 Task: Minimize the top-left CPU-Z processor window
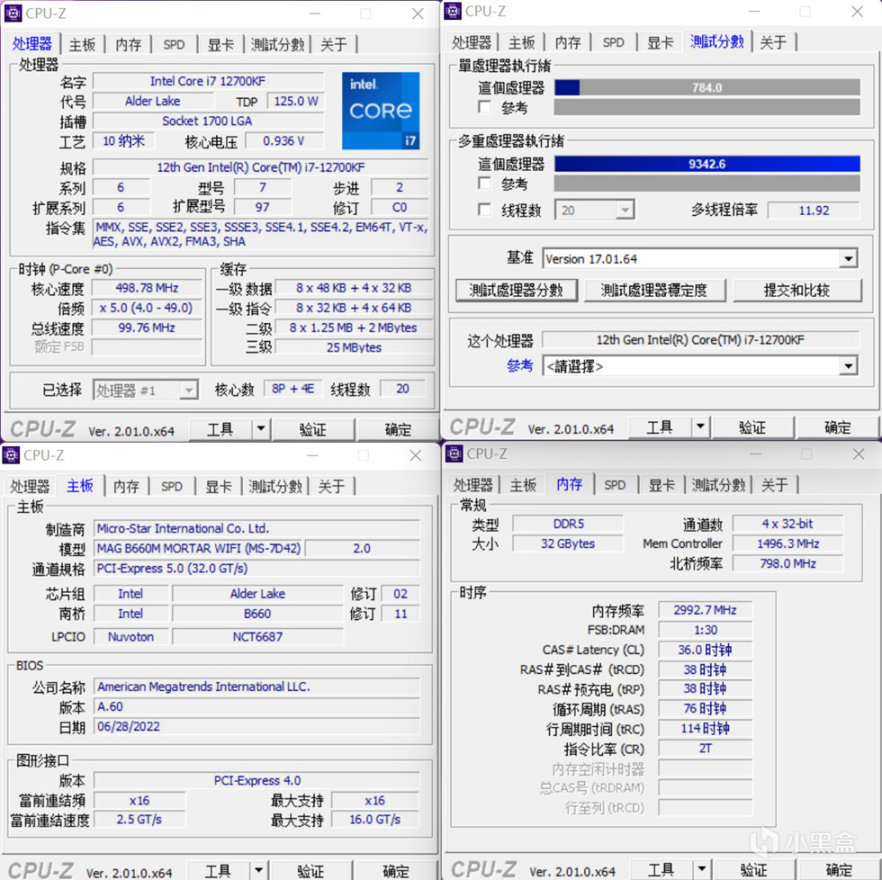[314, 14]
